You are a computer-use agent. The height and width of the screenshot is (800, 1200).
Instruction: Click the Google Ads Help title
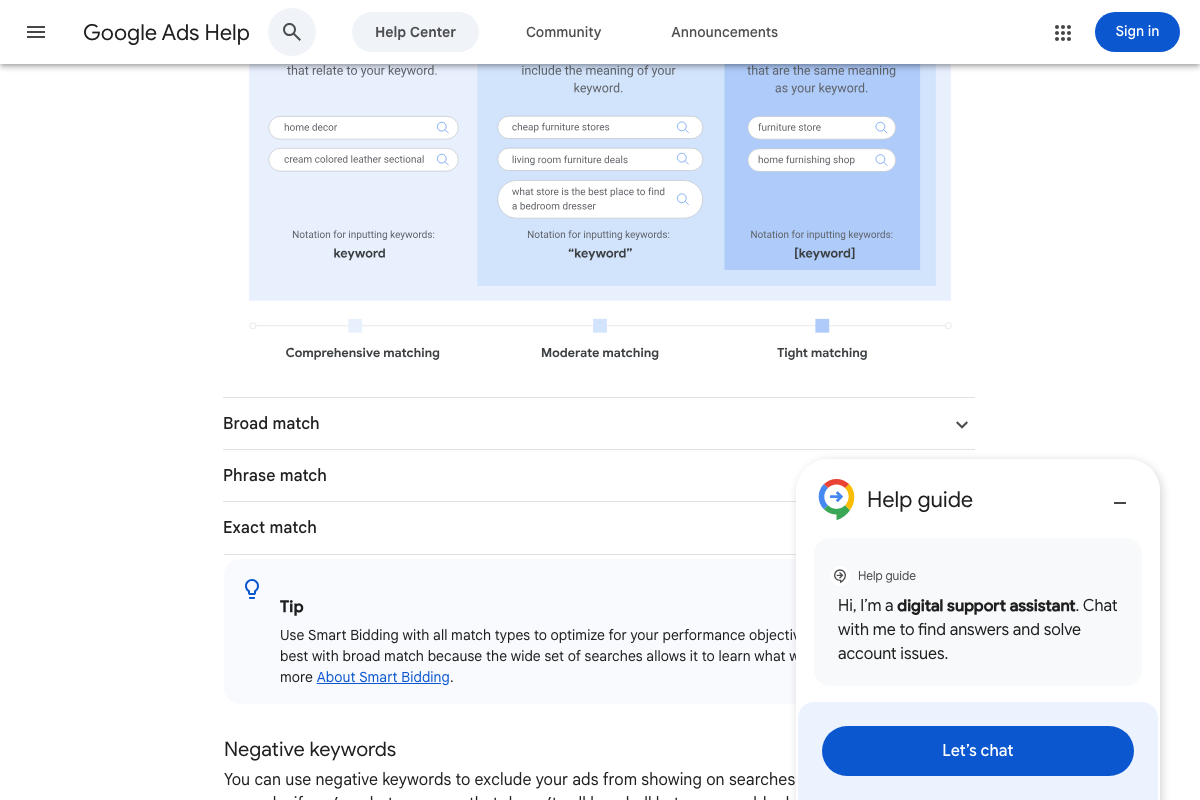(x=166, y=32)
